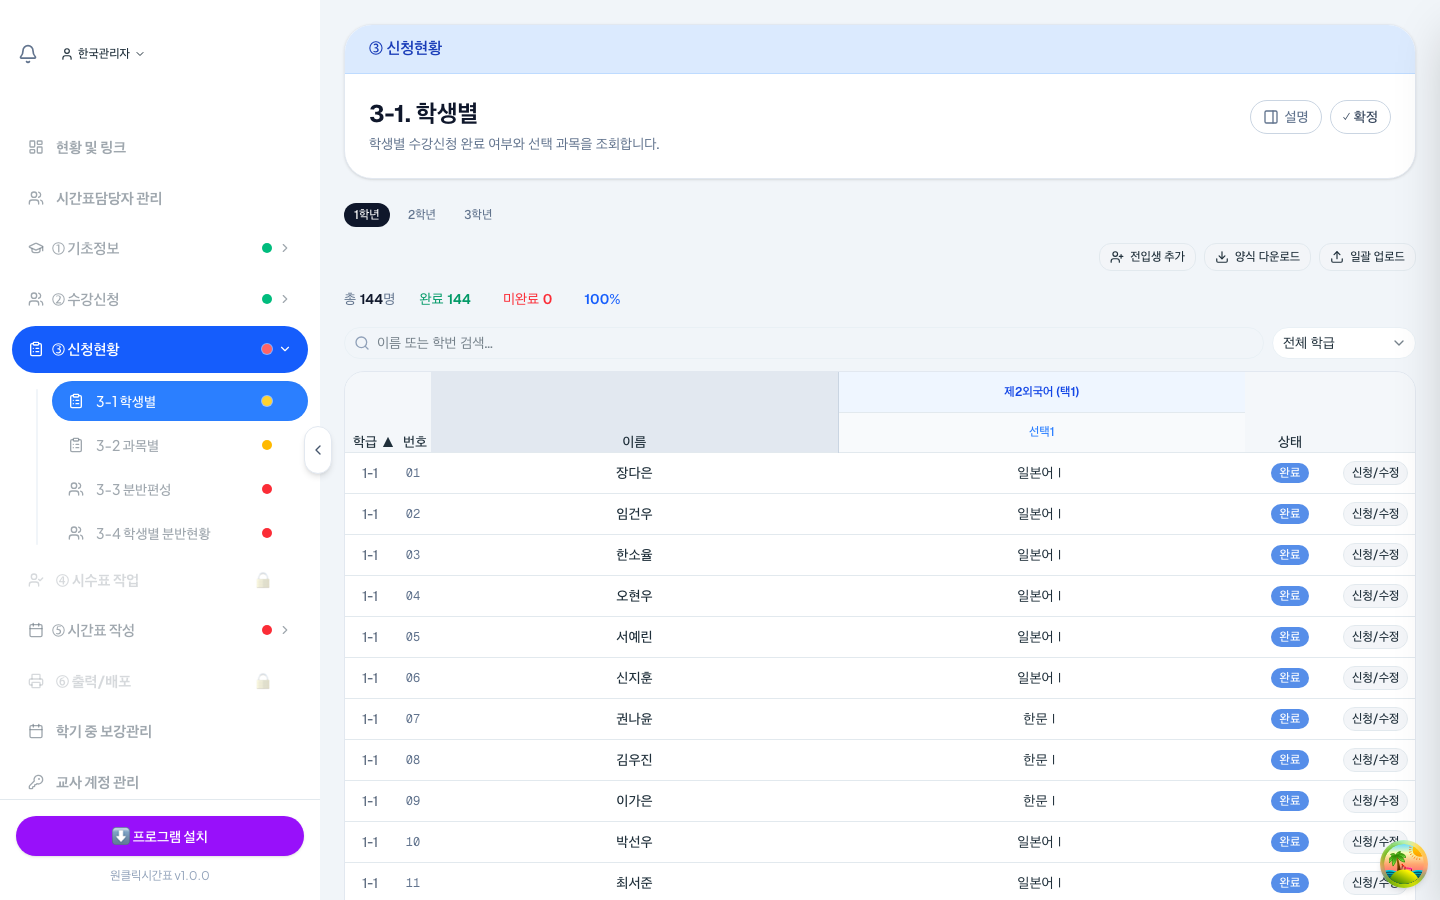Click the 설명 button
The width and height of the screenshot is (1440, 900).
click(1286, 117)
